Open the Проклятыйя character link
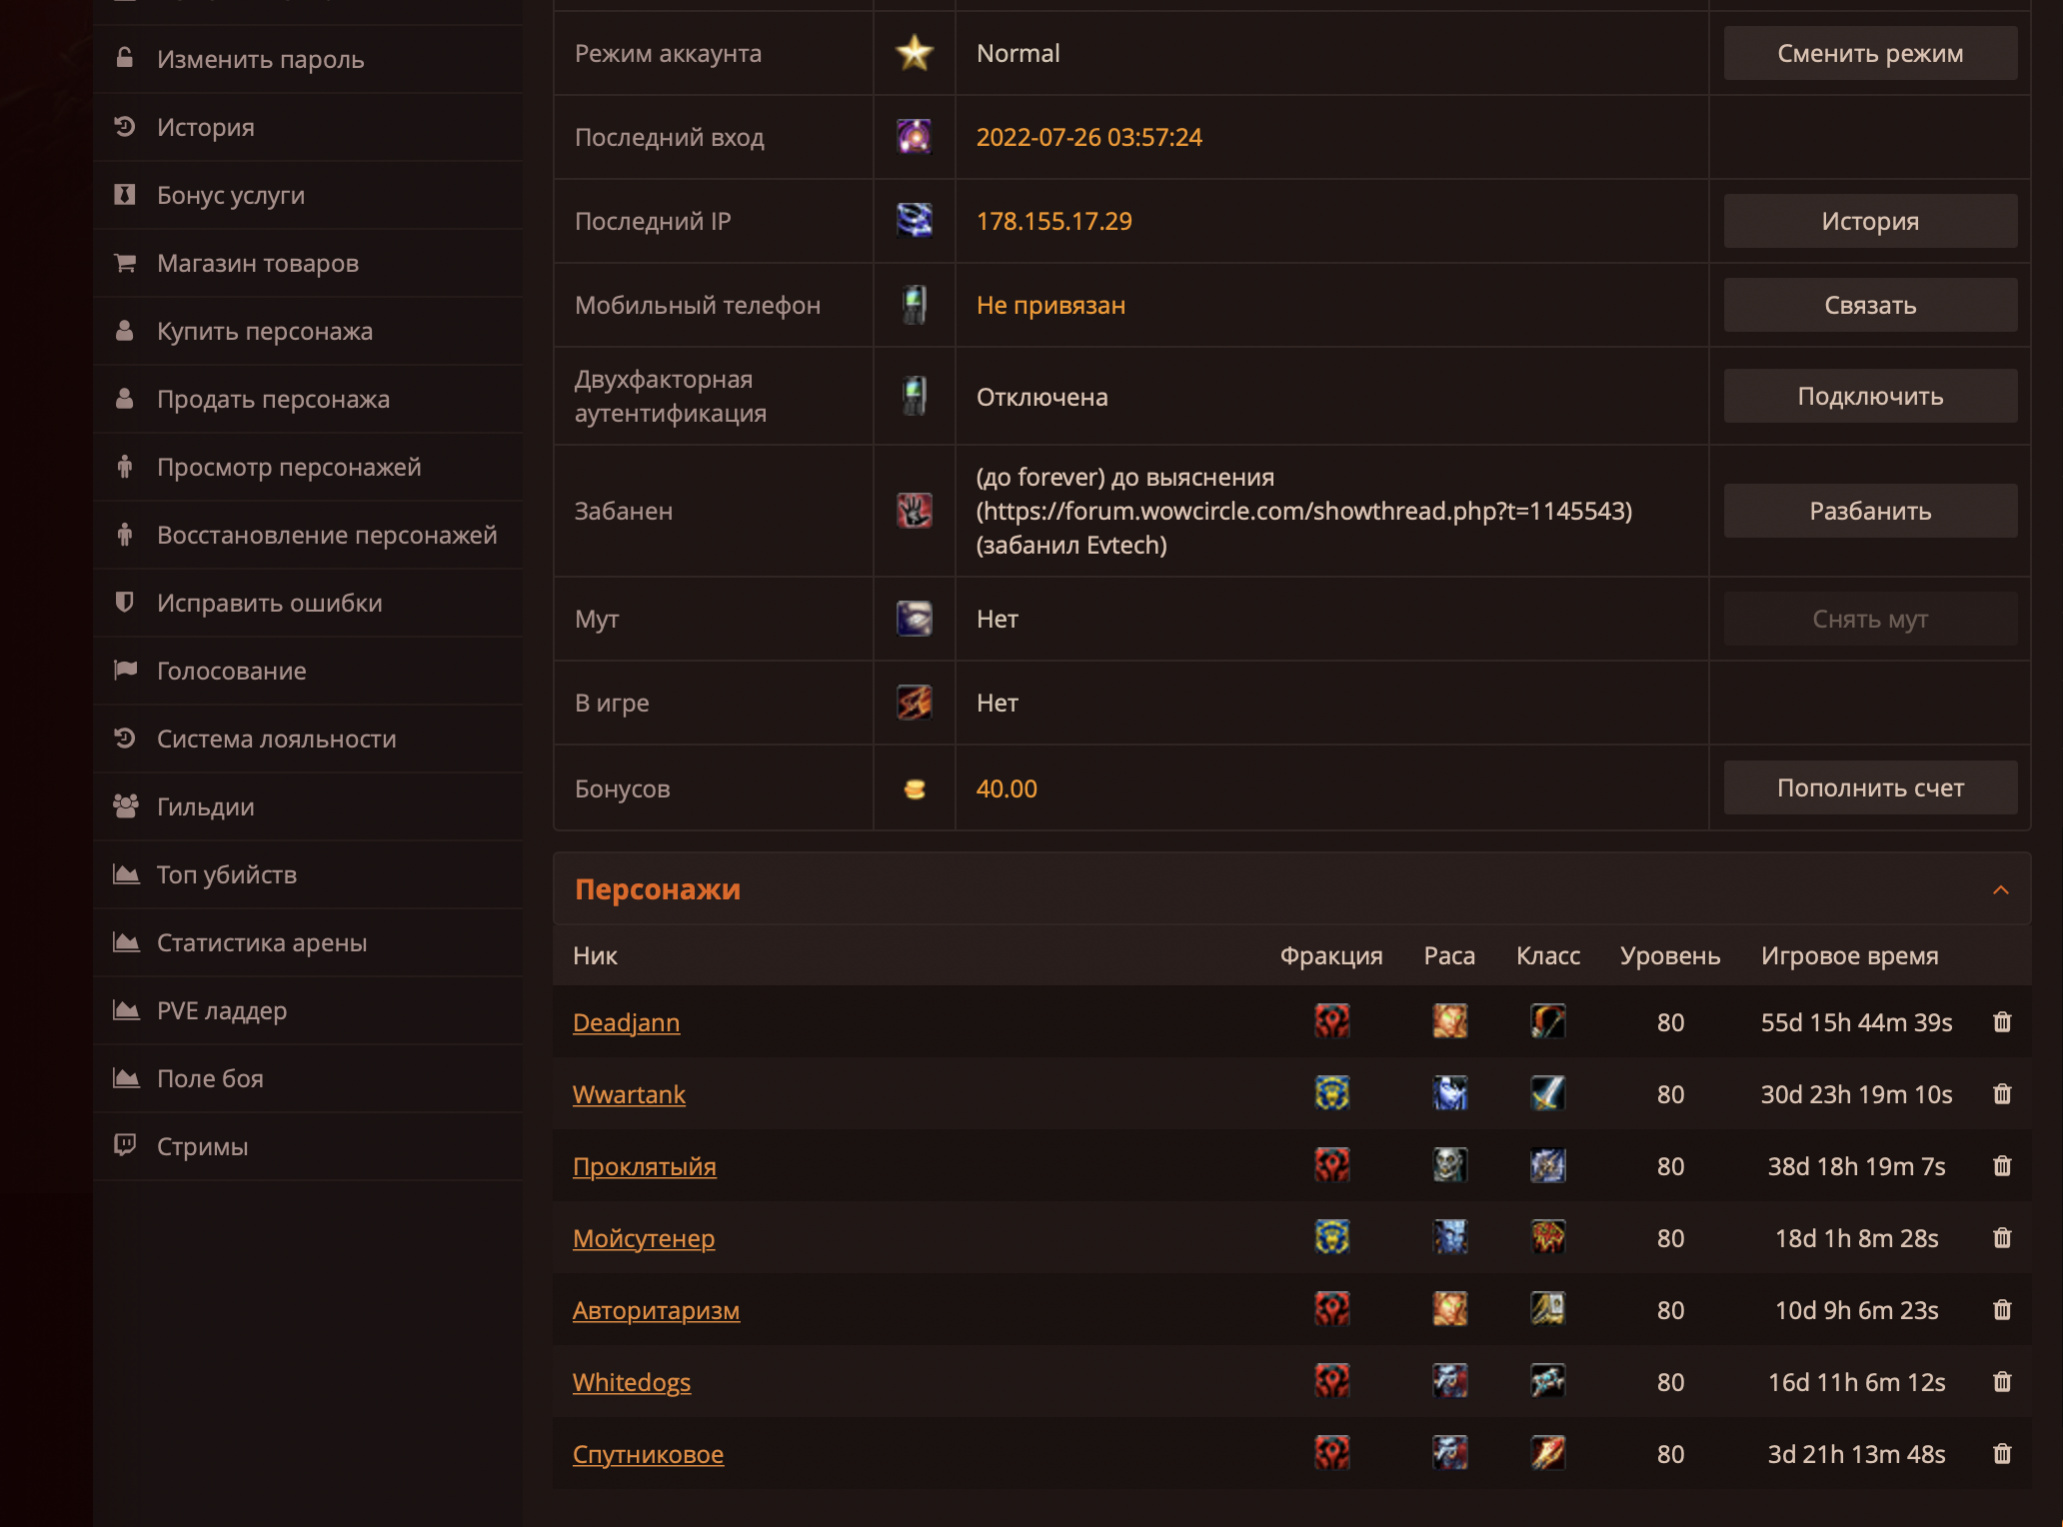The image size is (2063, 1527). point(644,1166)
